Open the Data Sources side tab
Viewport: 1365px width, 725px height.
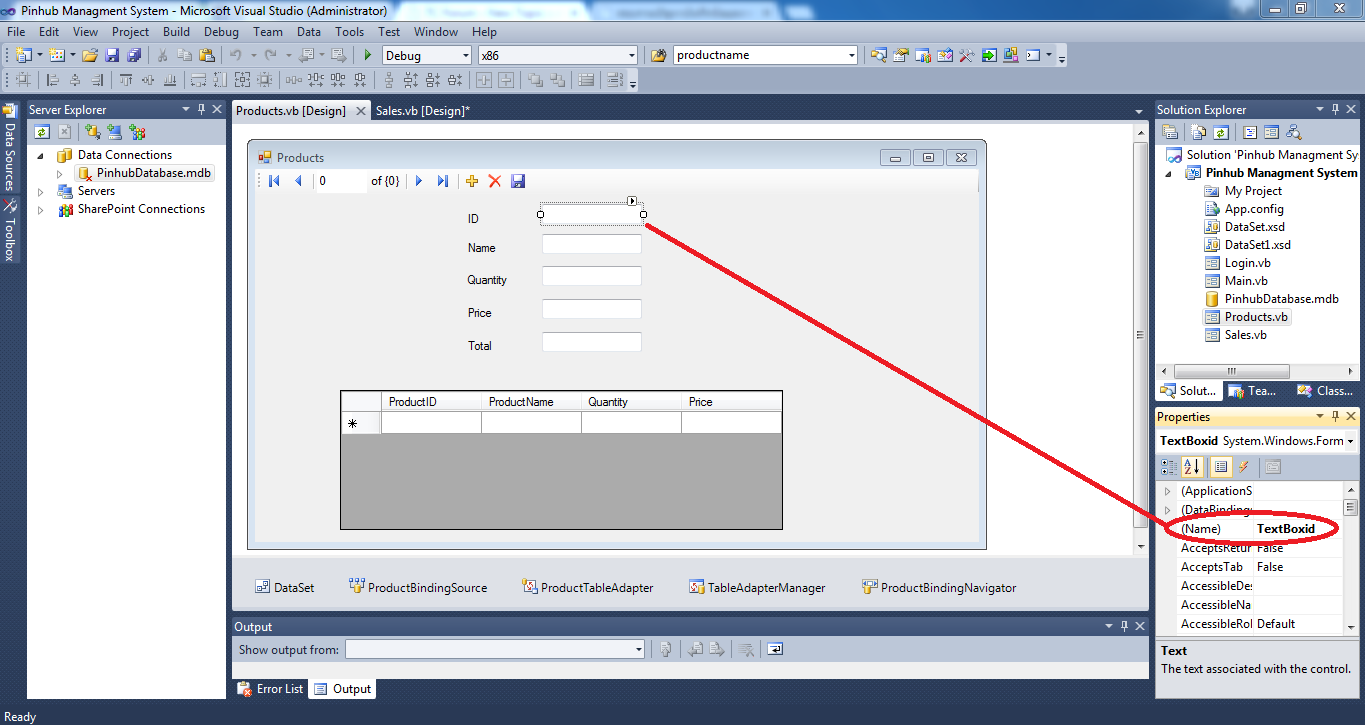click(10, 148)
